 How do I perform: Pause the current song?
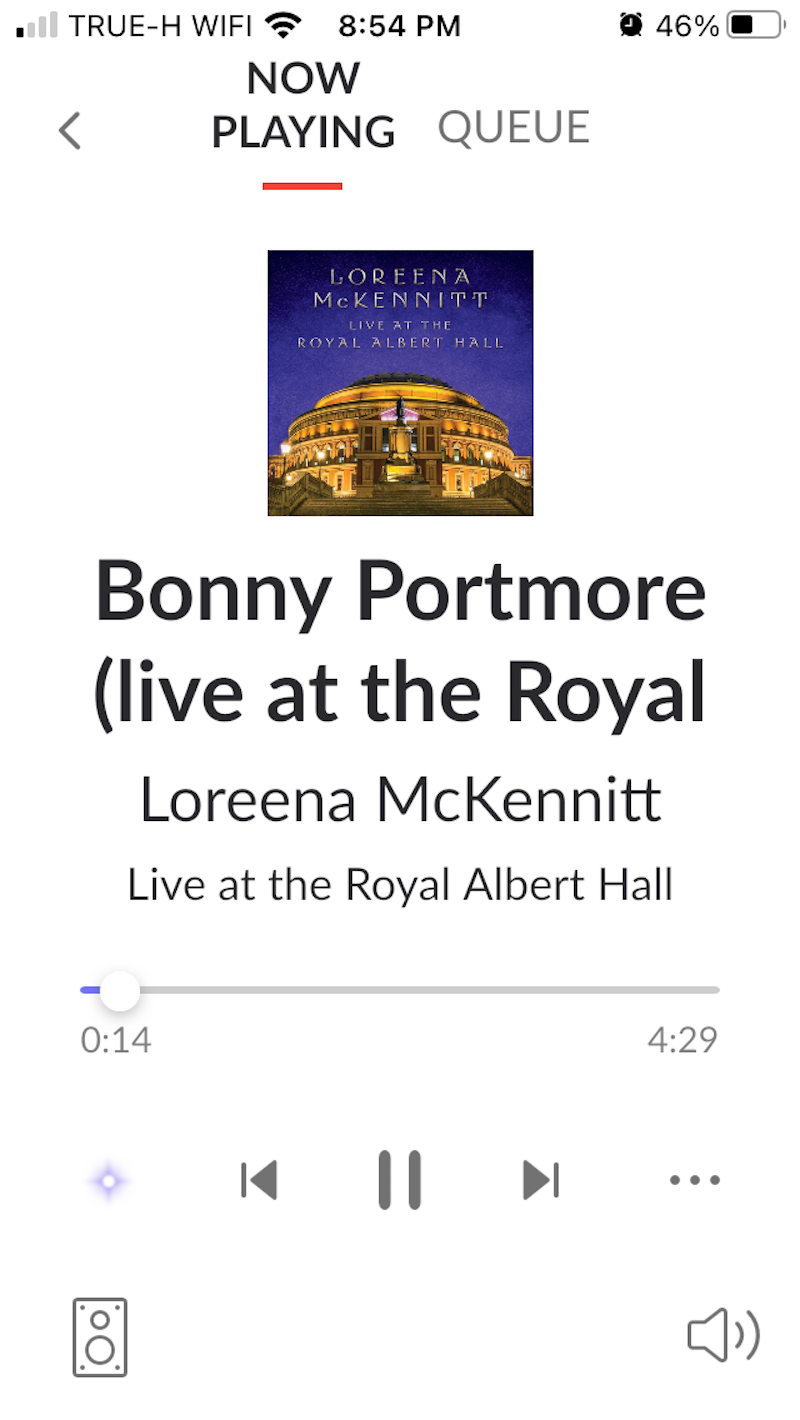coord(400,1180)
